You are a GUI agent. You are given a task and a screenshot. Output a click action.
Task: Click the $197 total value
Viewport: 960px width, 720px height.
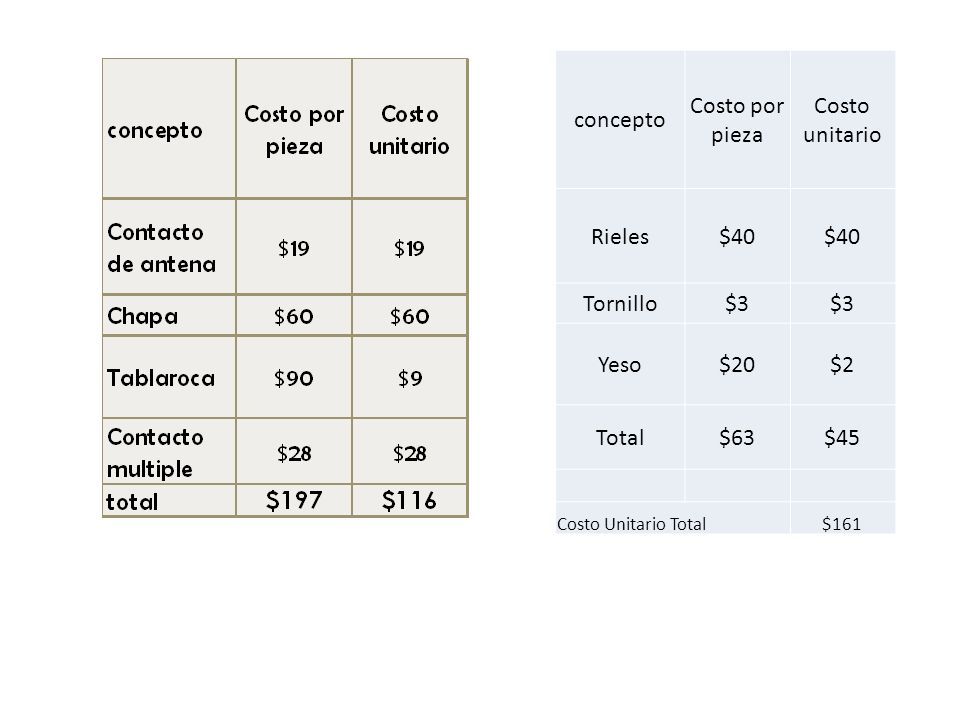294,500
